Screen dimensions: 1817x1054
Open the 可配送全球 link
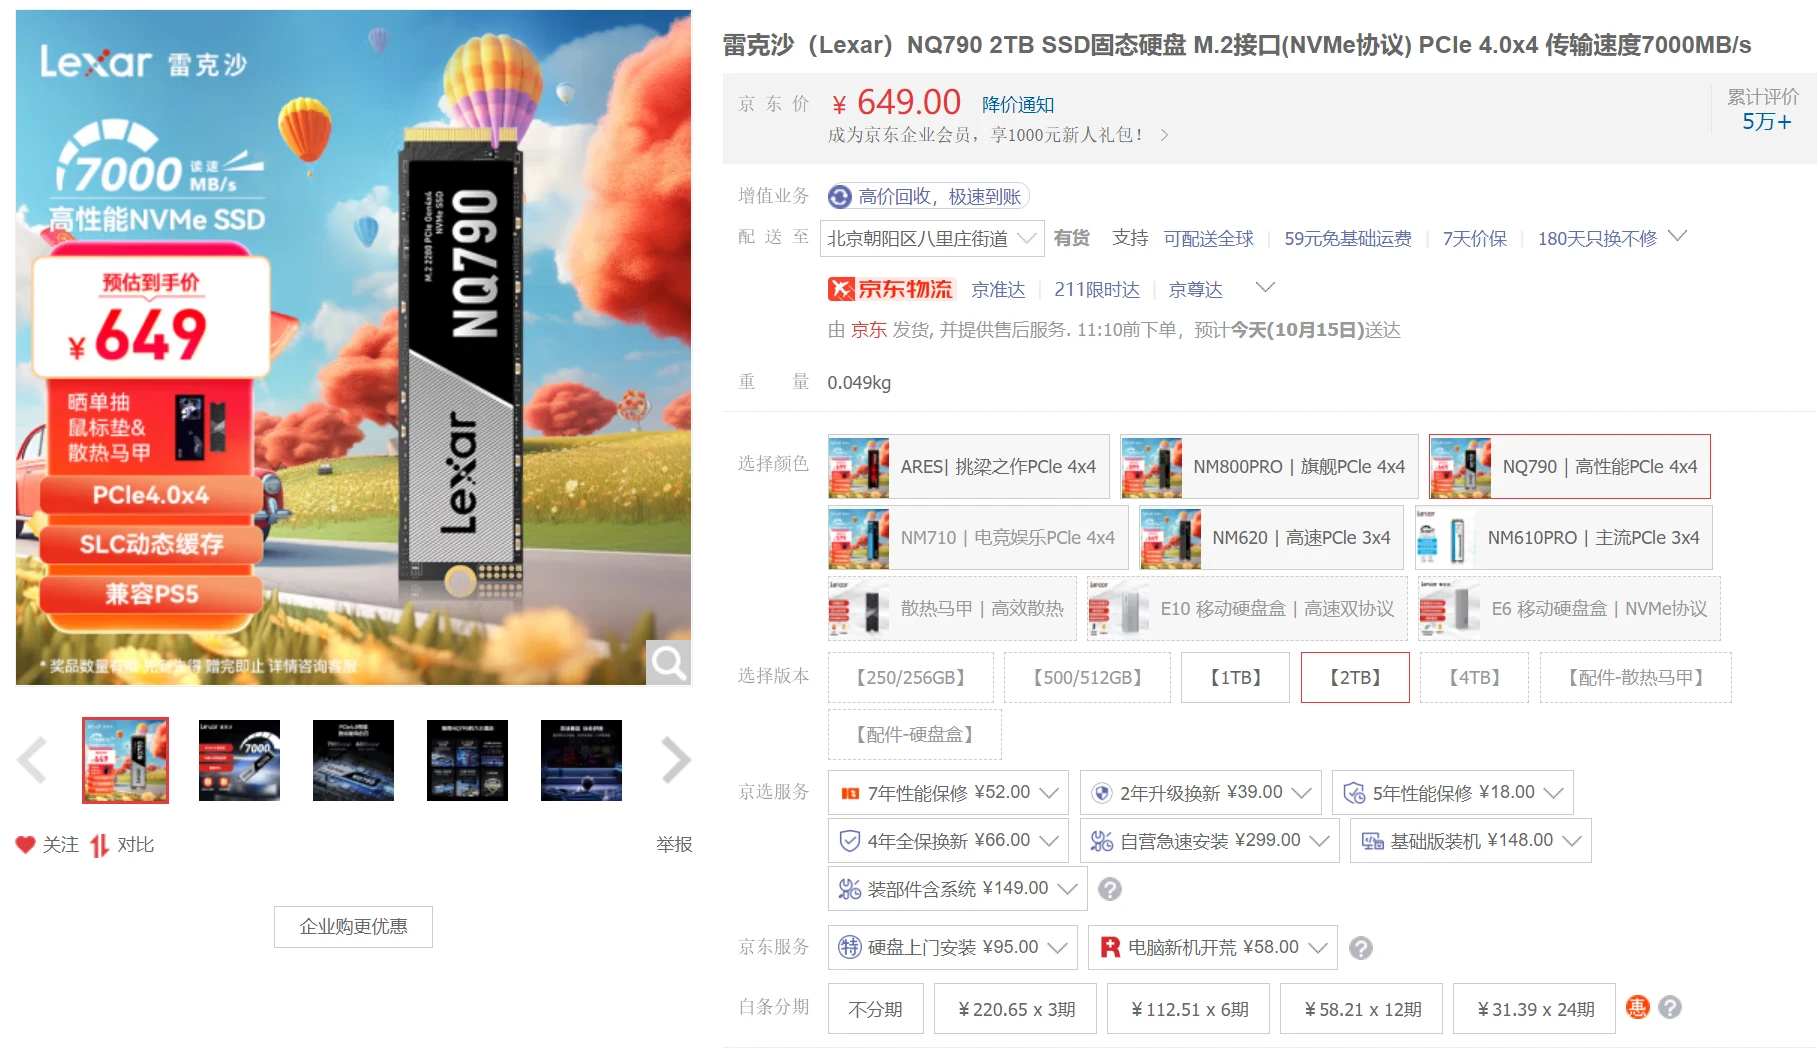(1208, 238)
